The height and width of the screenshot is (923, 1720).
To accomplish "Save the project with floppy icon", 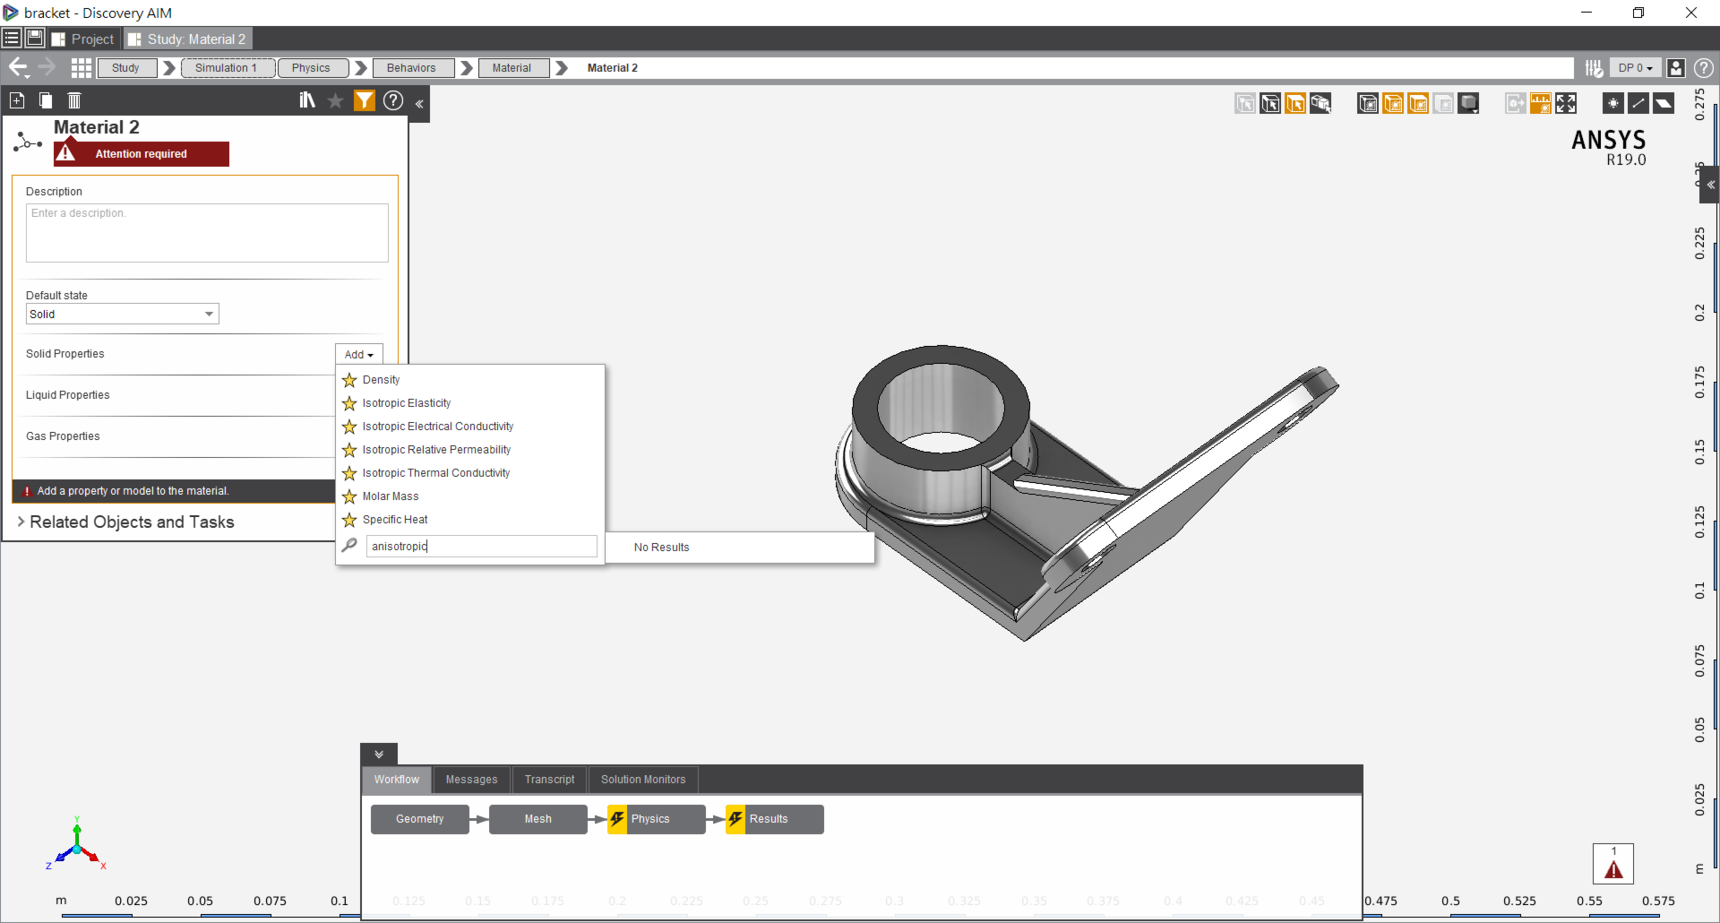I will (x=35, y=38).
